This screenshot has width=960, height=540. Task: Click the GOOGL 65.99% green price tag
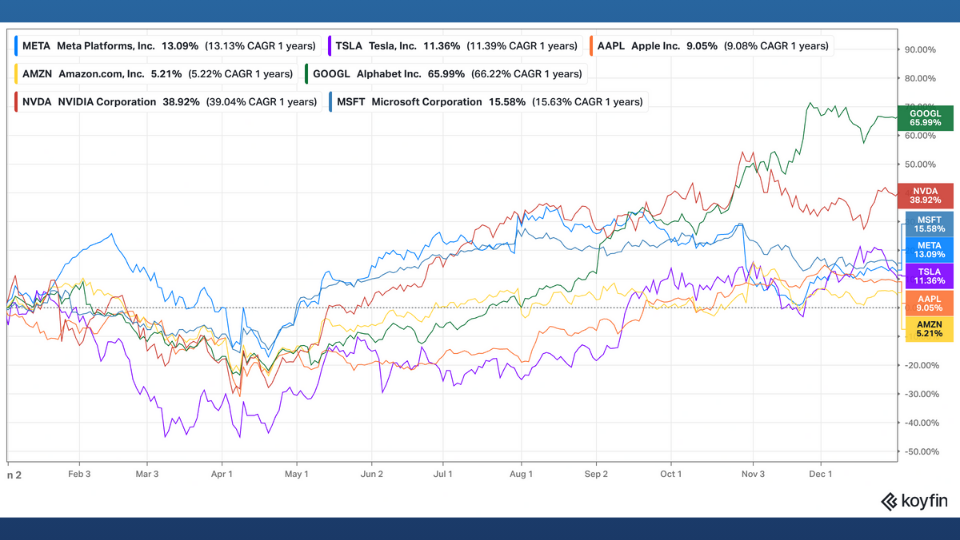pos(925,116)
